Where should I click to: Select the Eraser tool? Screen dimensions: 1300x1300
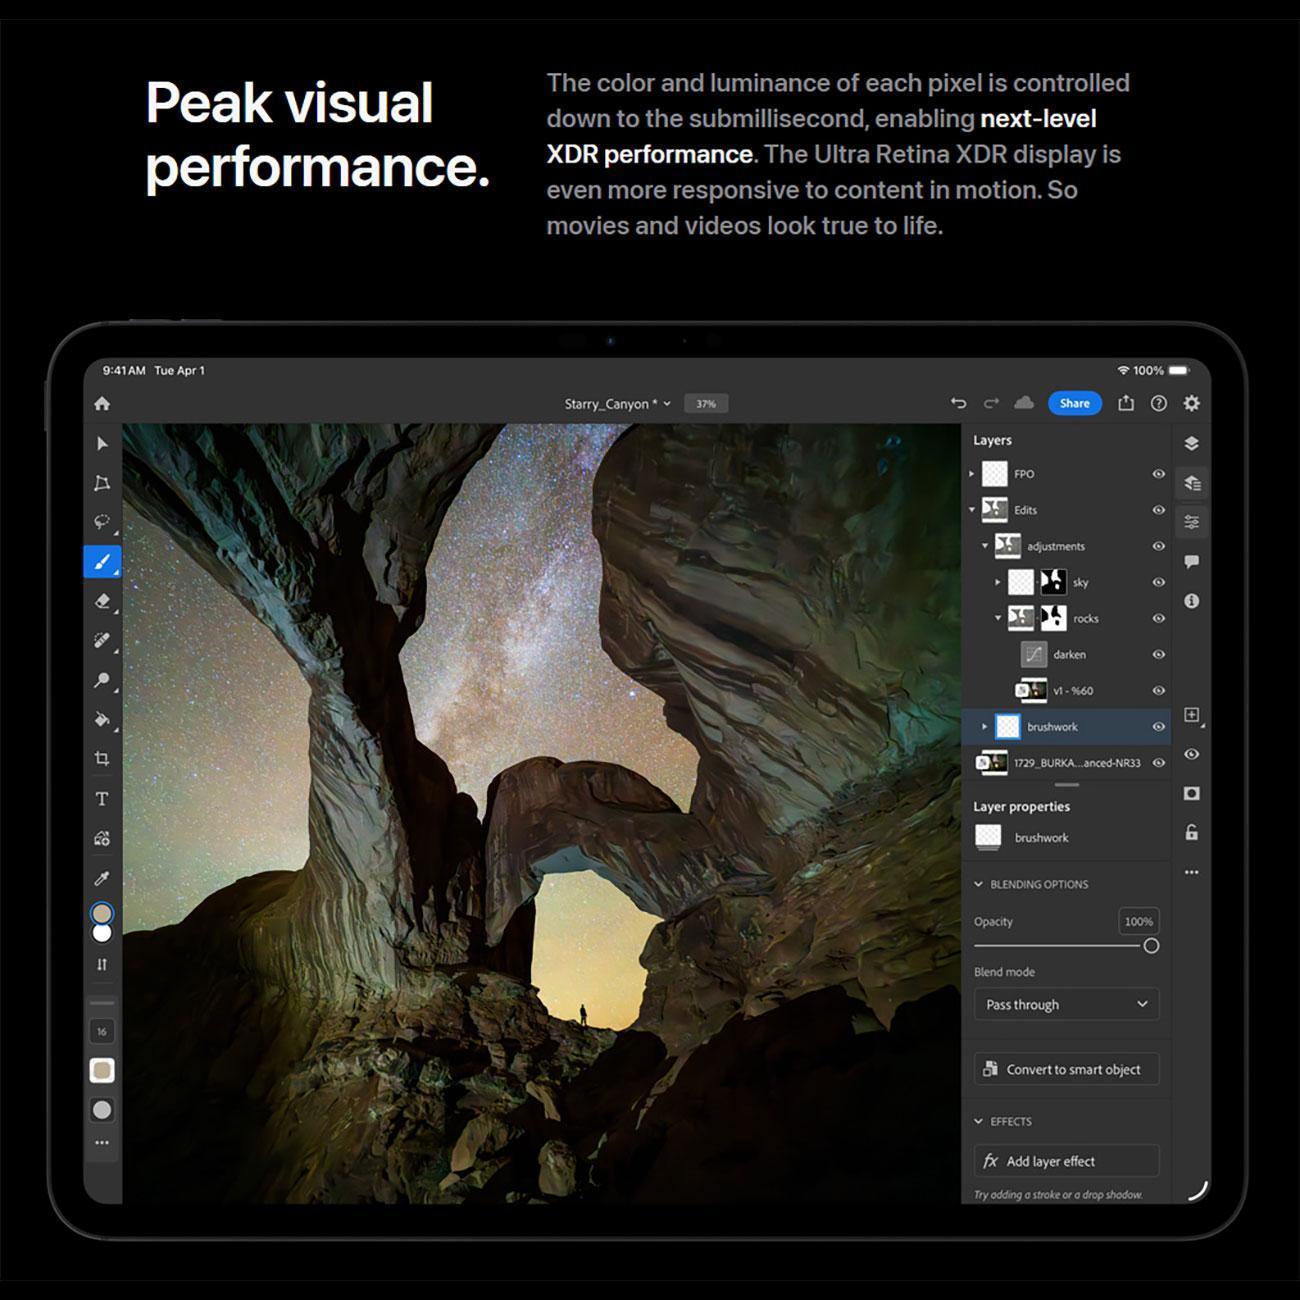102,601
